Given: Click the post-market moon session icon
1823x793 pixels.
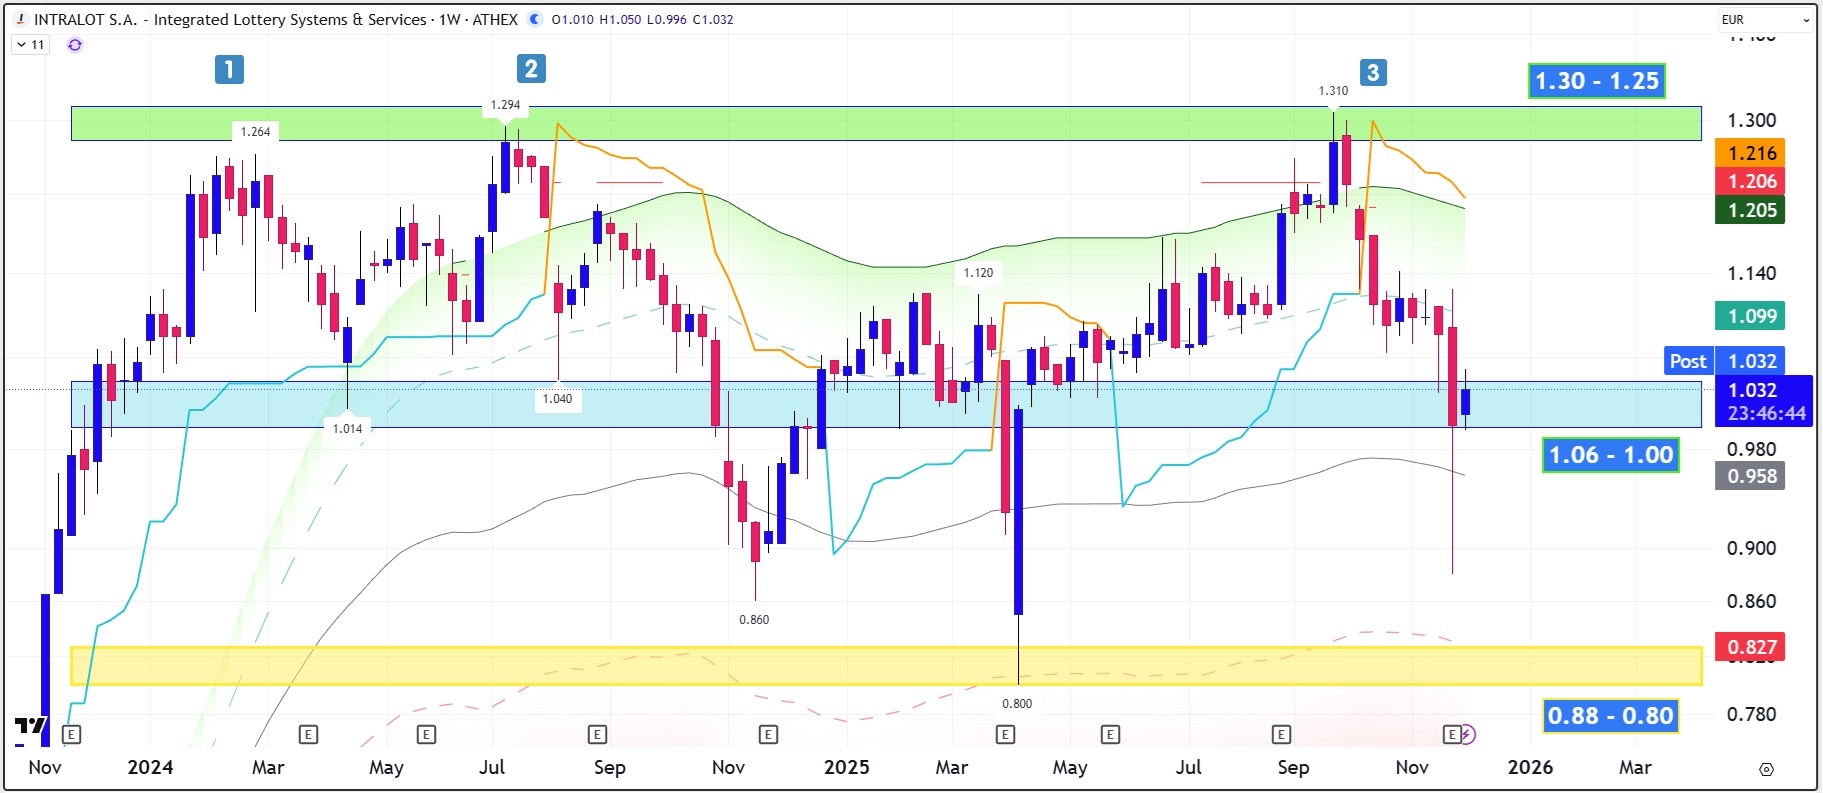Looking at the screenshot, I should (535, 19).
